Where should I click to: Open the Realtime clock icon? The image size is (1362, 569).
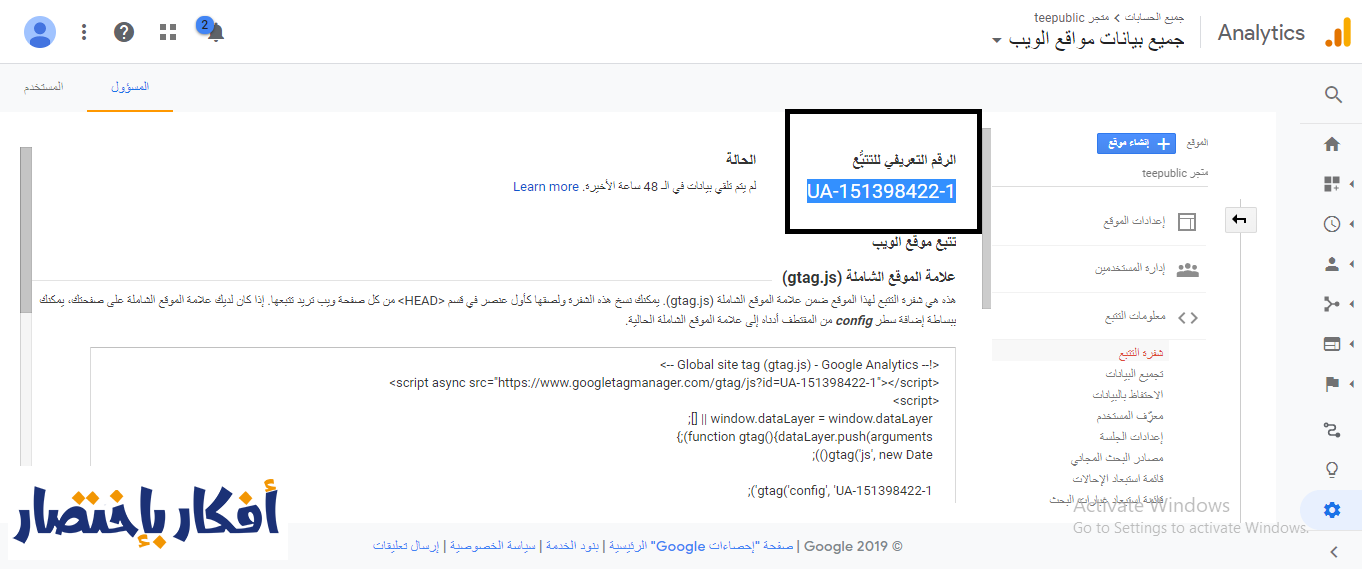tap(1332, 224)
